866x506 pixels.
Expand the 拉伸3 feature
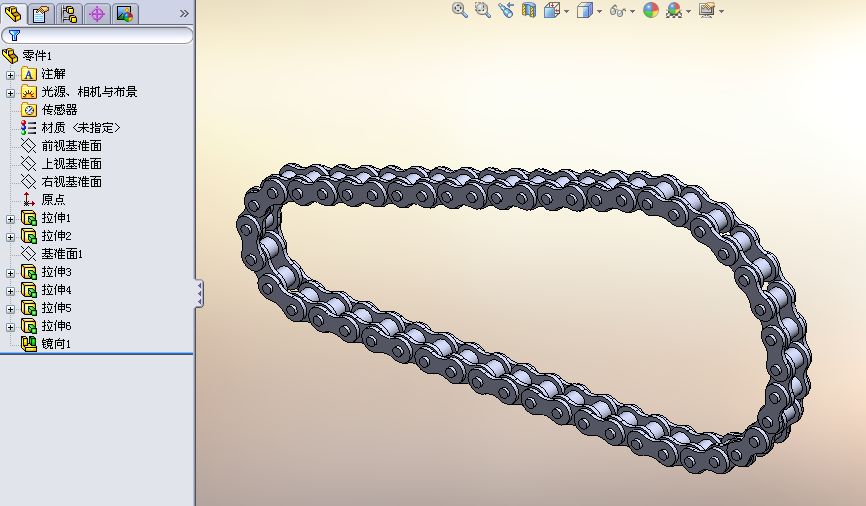pos(10,273)
